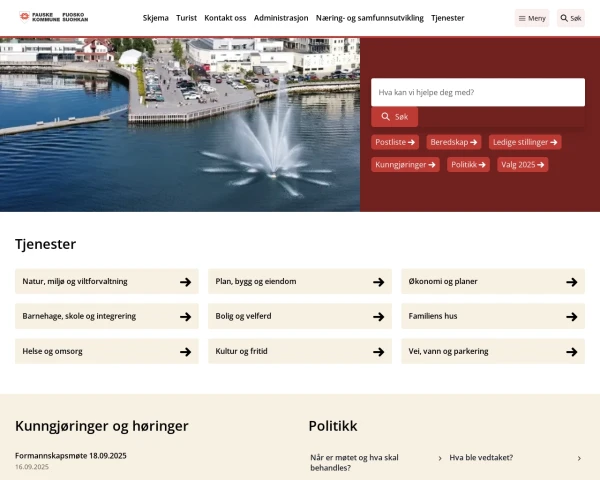Click arrow on Plan, bygg og eiendom

point(378,282)
